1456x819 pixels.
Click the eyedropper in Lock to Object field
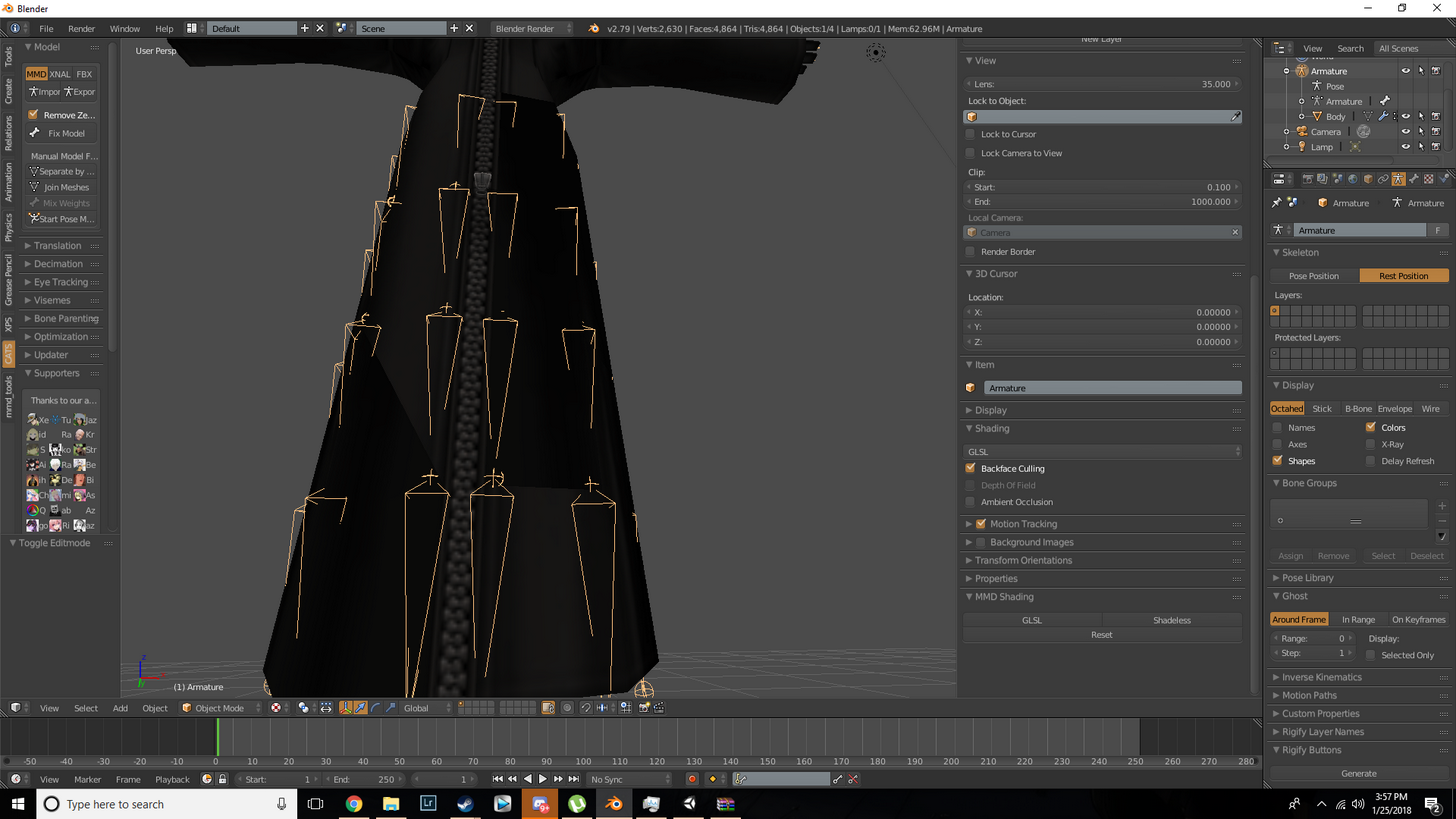[x=1235, y=117]
